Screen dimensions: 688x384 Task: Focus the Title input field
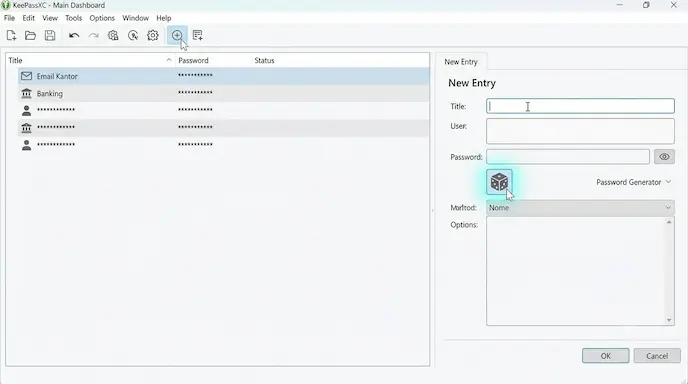(580, 106)
